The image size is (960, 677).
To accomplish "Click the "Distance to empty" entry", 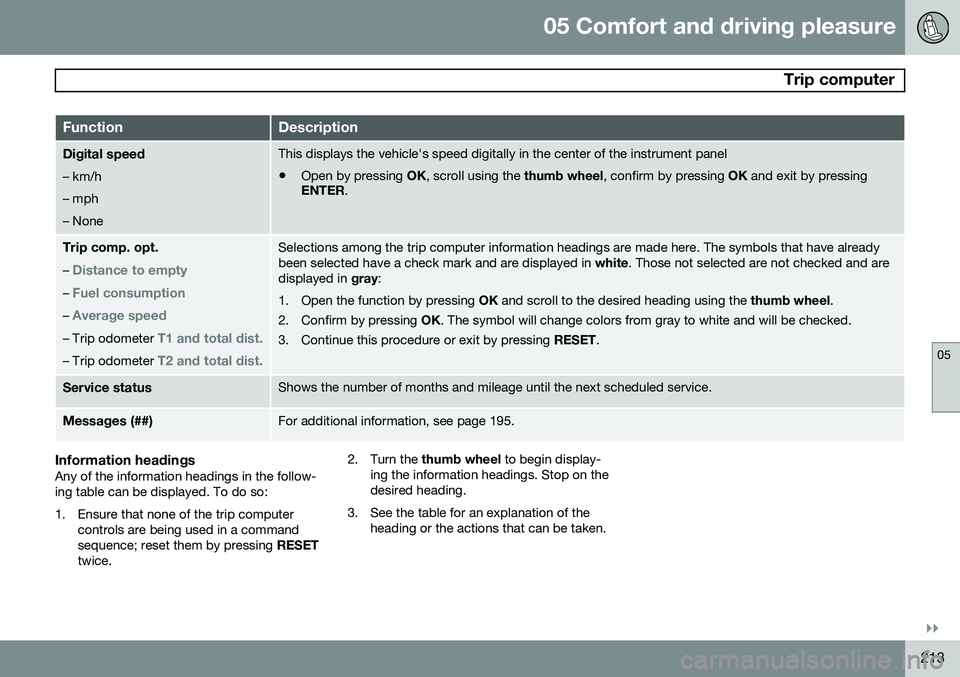I will [130, 270].
